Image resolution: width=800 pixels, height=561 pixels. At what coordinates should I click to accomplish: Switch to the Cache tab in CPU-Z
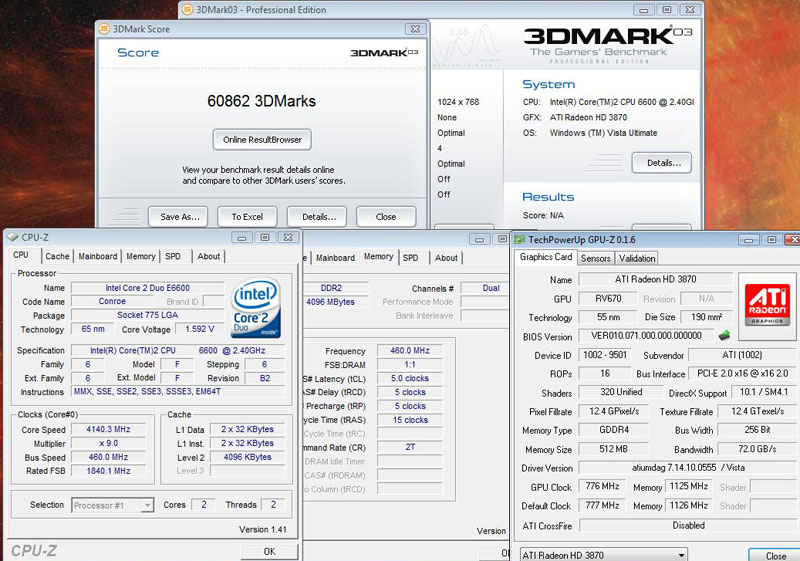point(57,257)
